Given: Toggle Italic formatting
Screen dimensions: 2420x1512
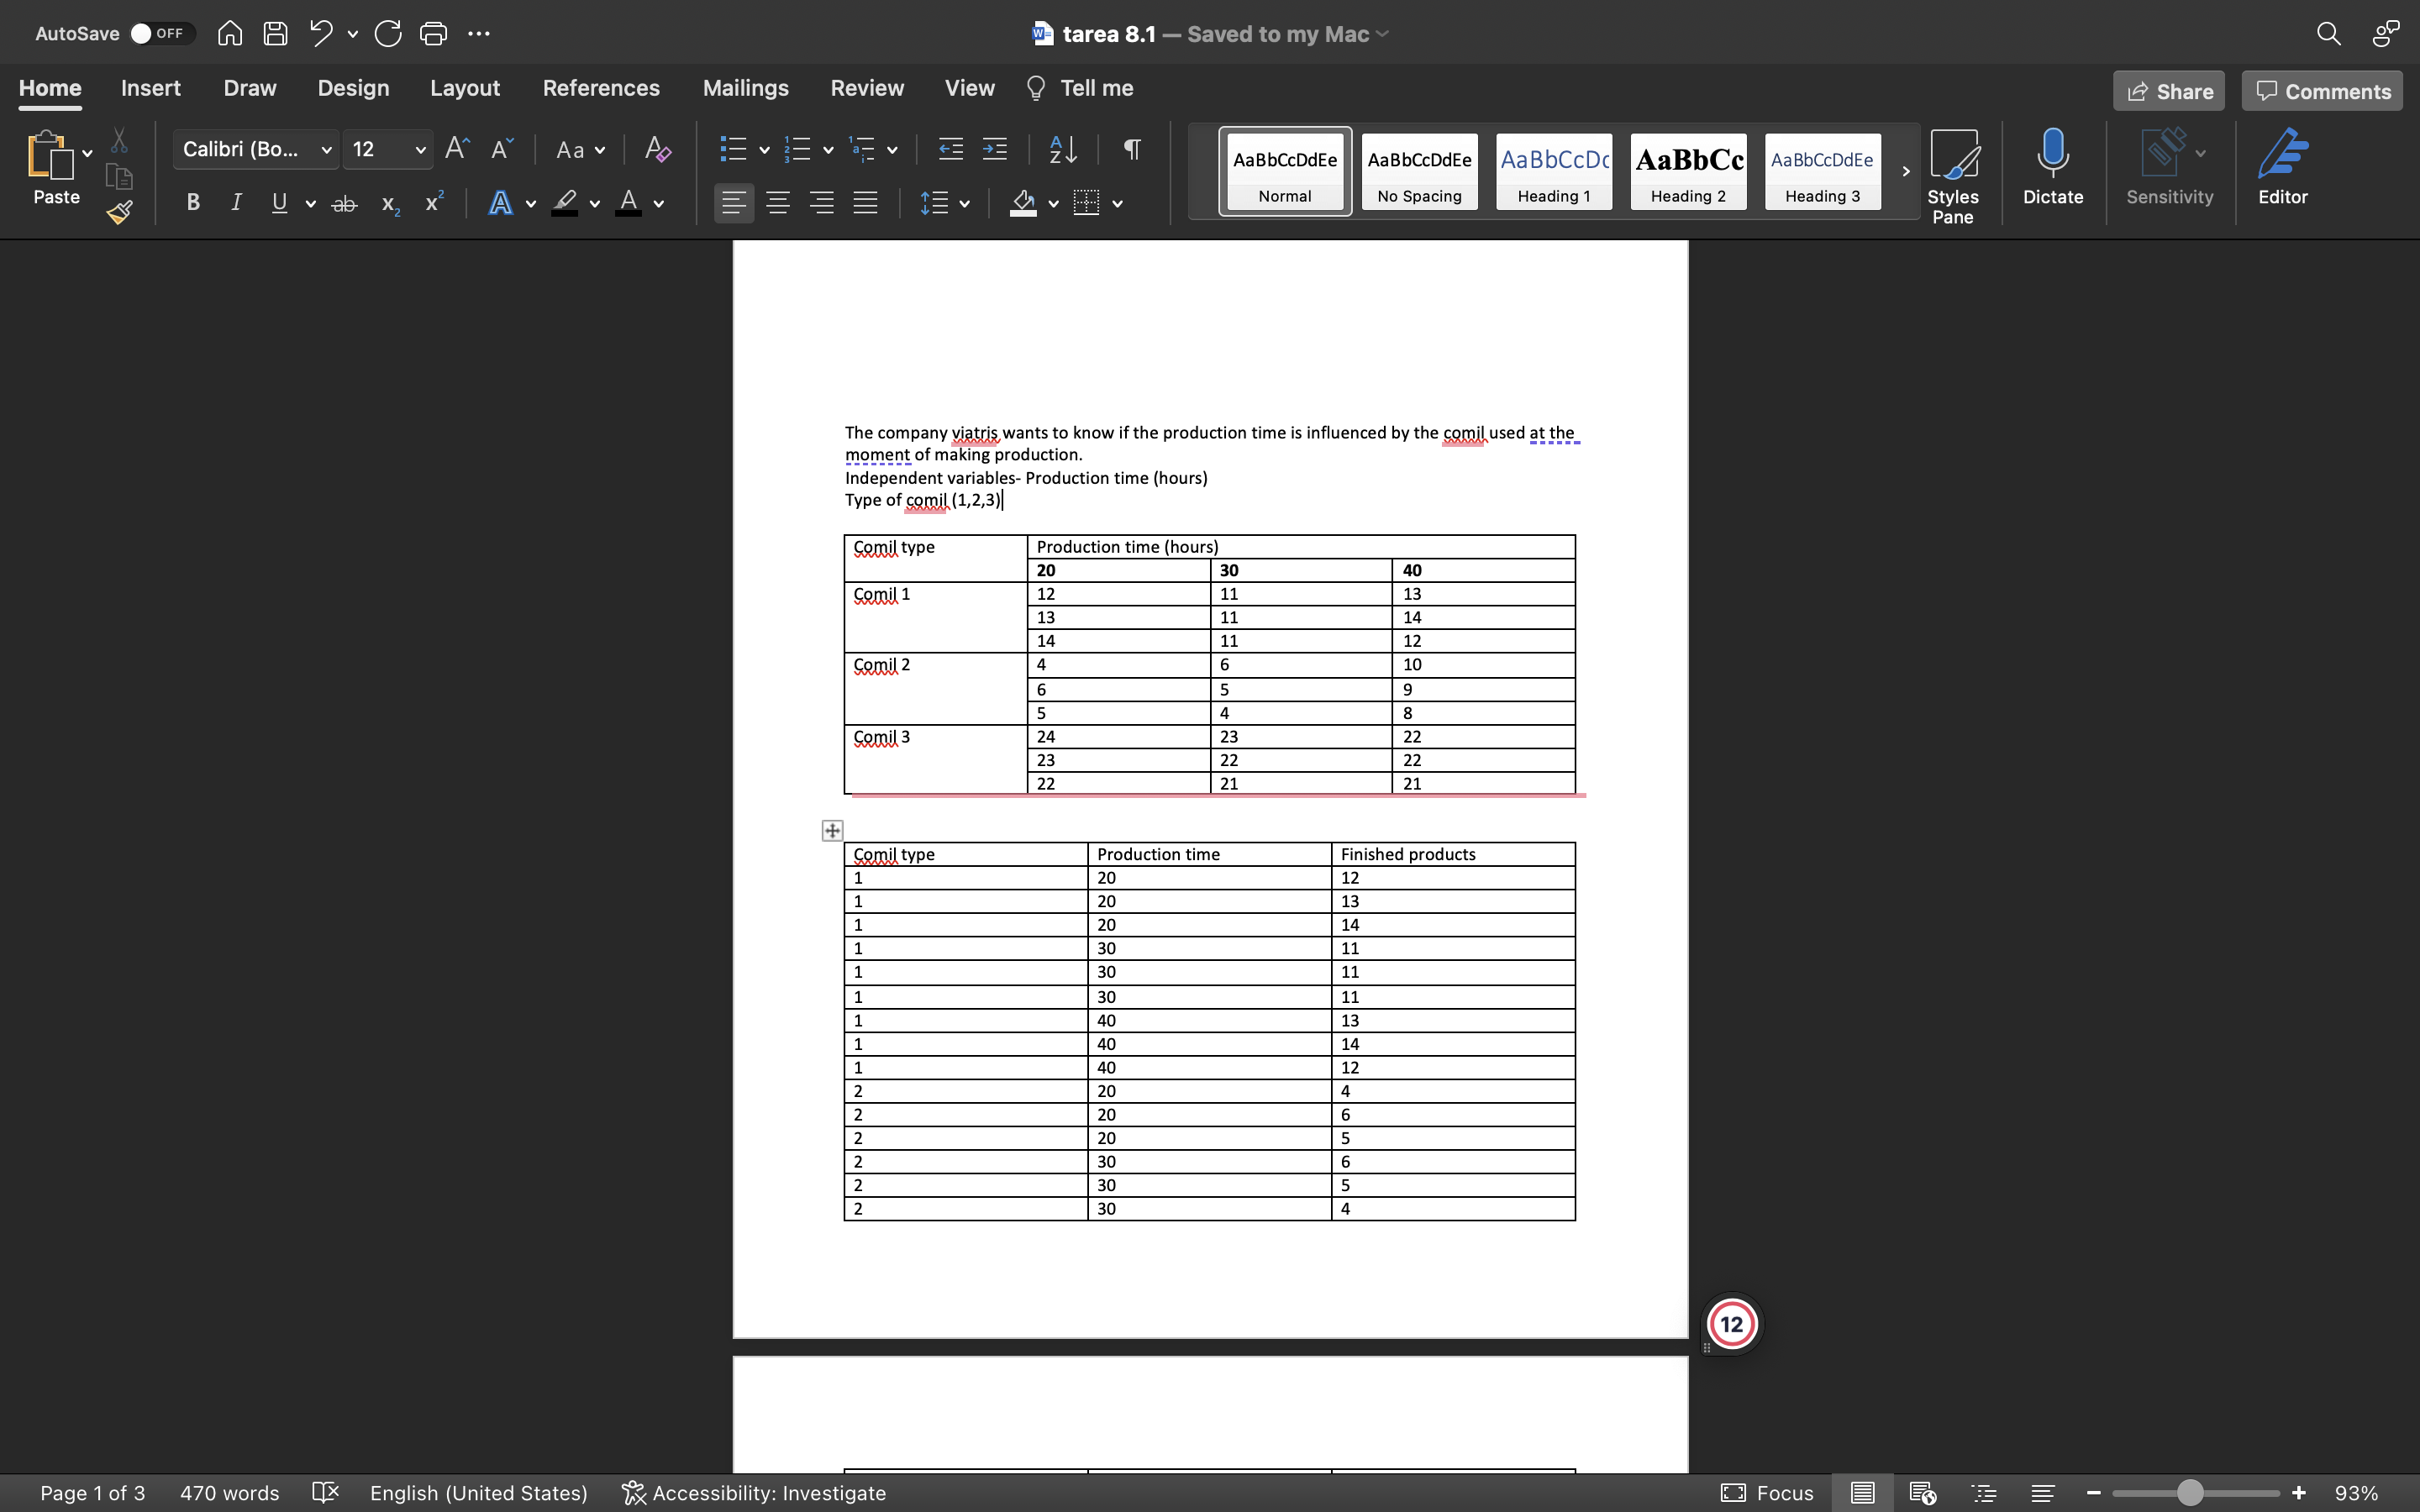Looking at the screenshot, I should click(236, 203).
